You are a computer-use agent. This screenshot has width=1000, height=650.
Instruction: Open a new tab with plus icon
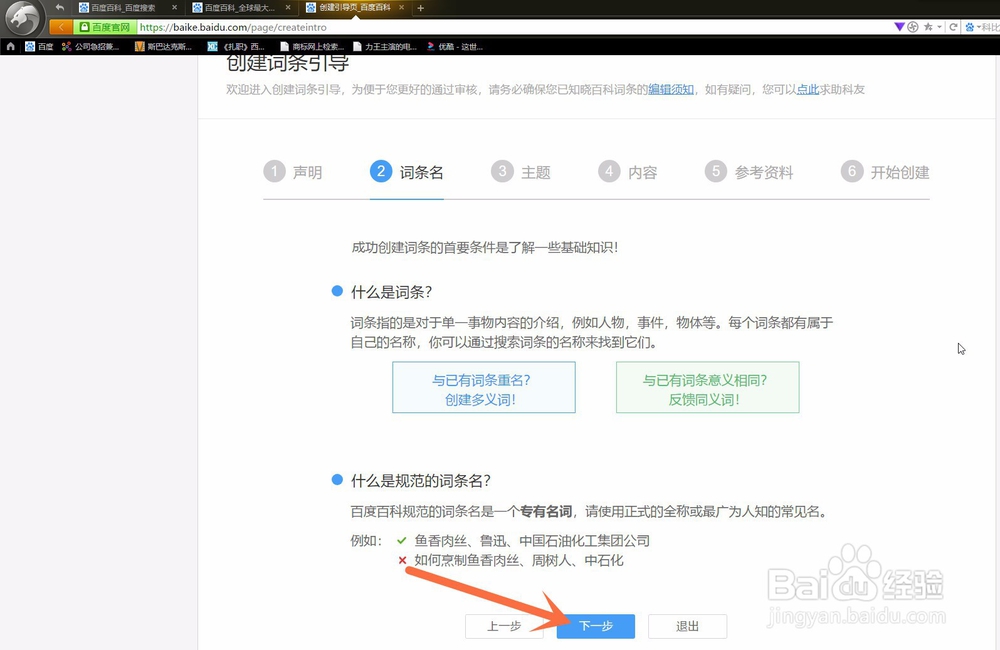[420, 8]
